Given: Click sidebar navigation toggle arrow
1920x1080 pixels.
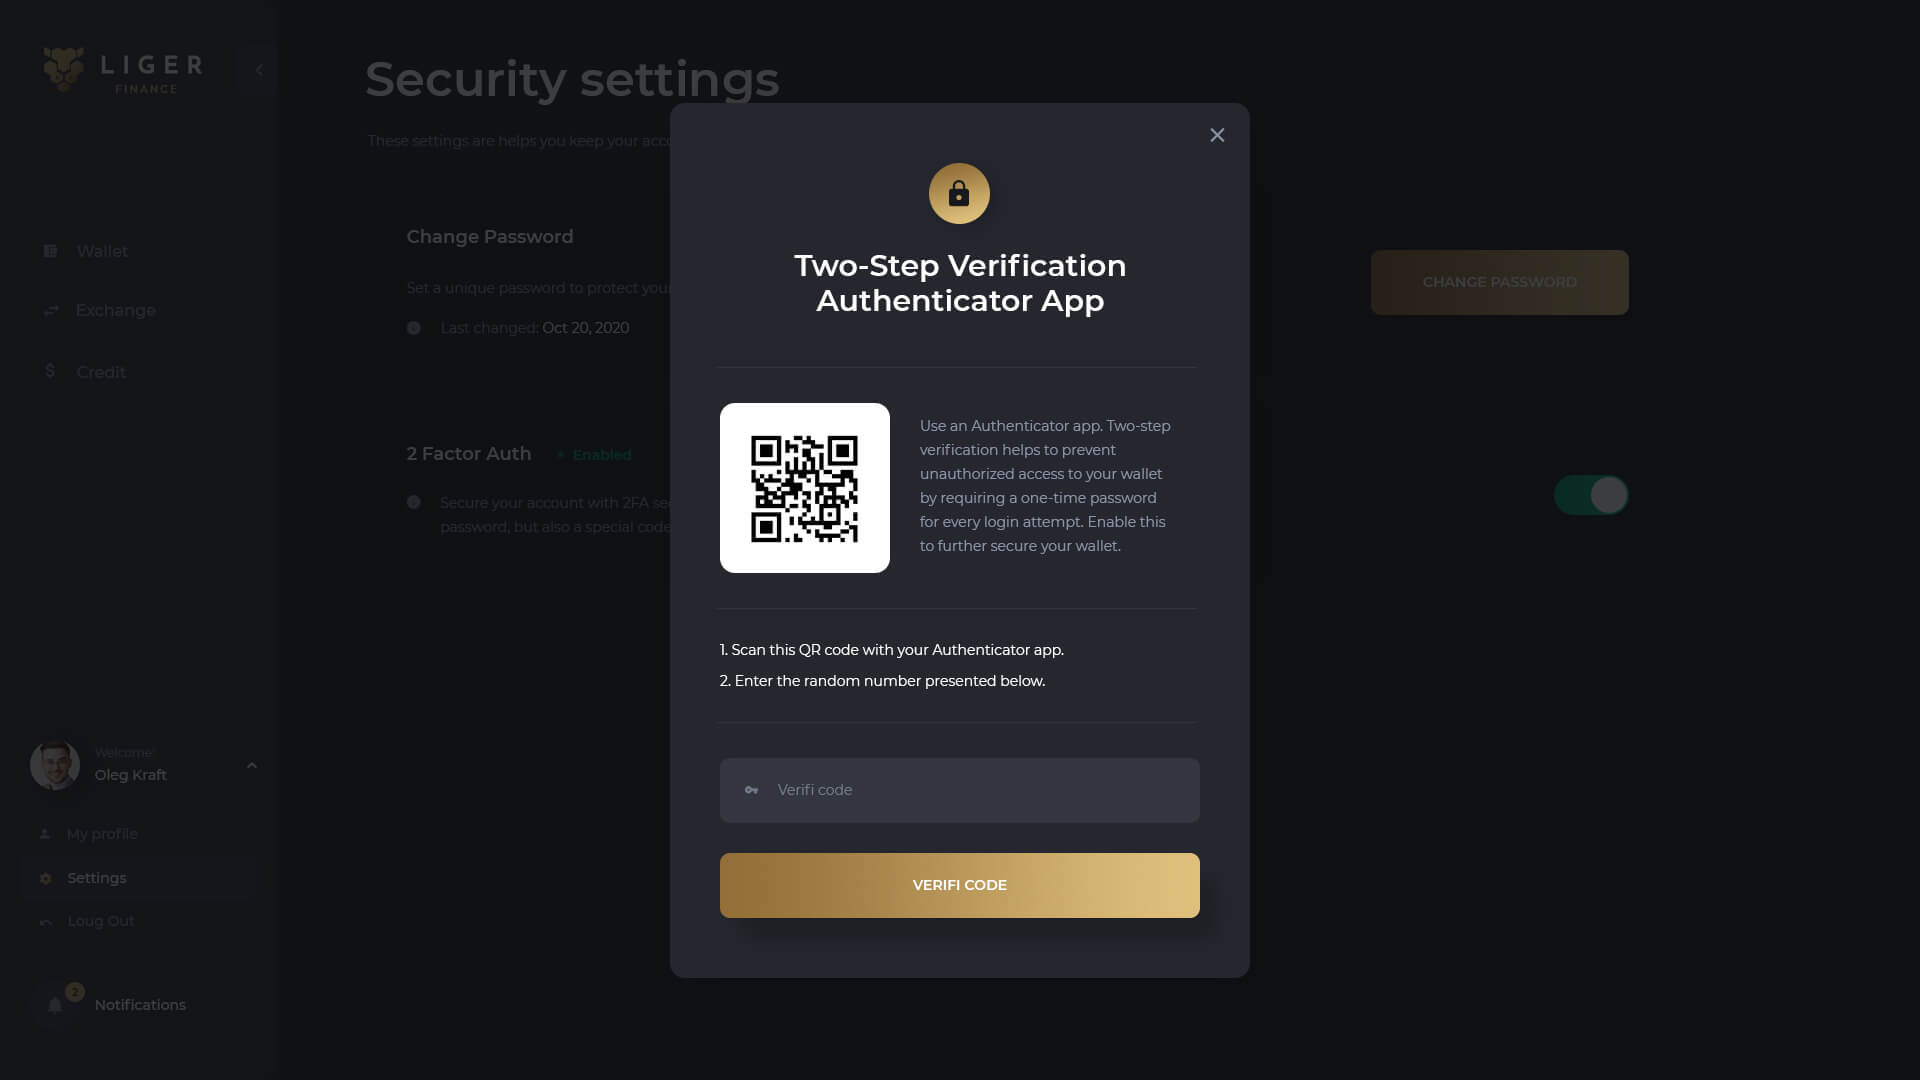Looking at the screenshot, I should point(258,70).
